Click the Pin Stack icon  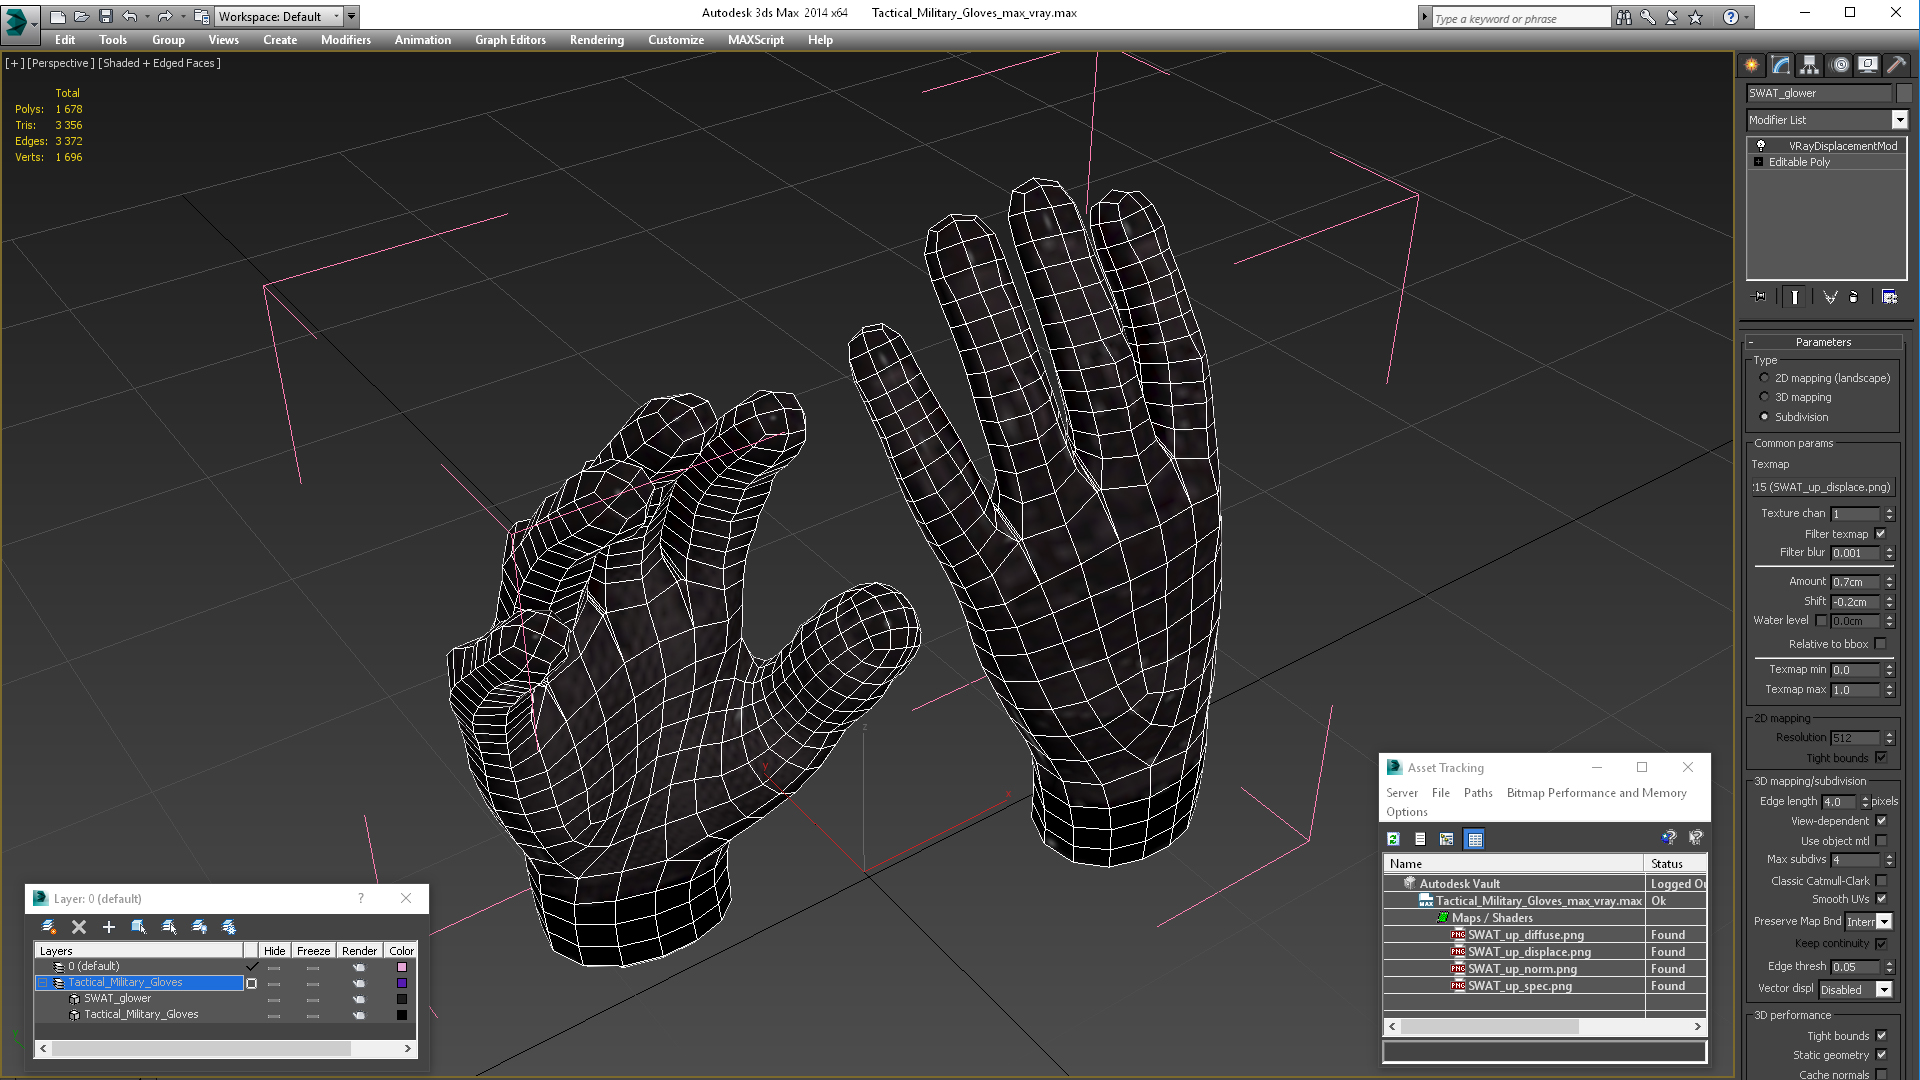coord(1760,297)
